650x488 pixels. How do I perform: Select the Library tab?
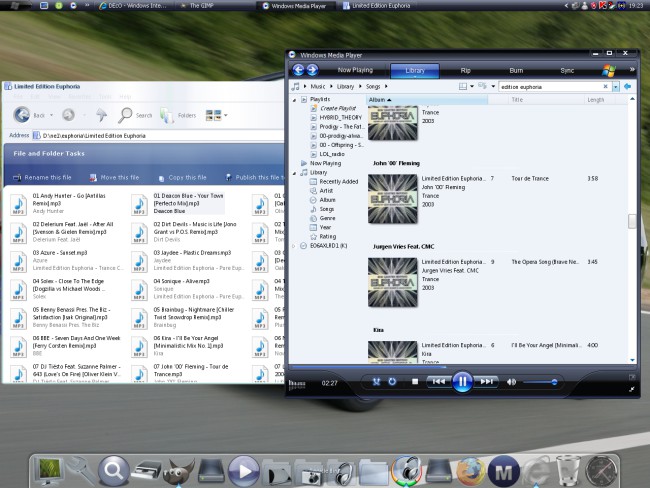click(x=415, y=70)
